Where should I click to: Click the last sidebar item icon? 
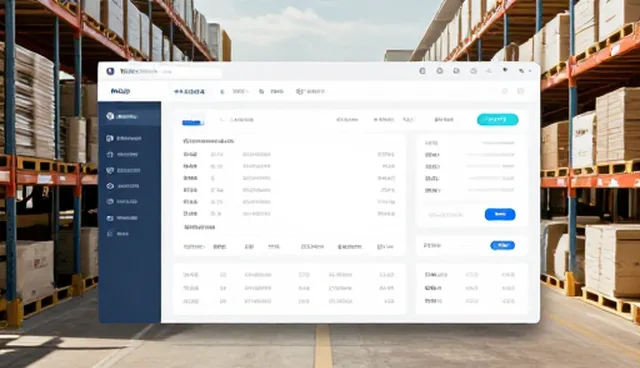(110, 234)
